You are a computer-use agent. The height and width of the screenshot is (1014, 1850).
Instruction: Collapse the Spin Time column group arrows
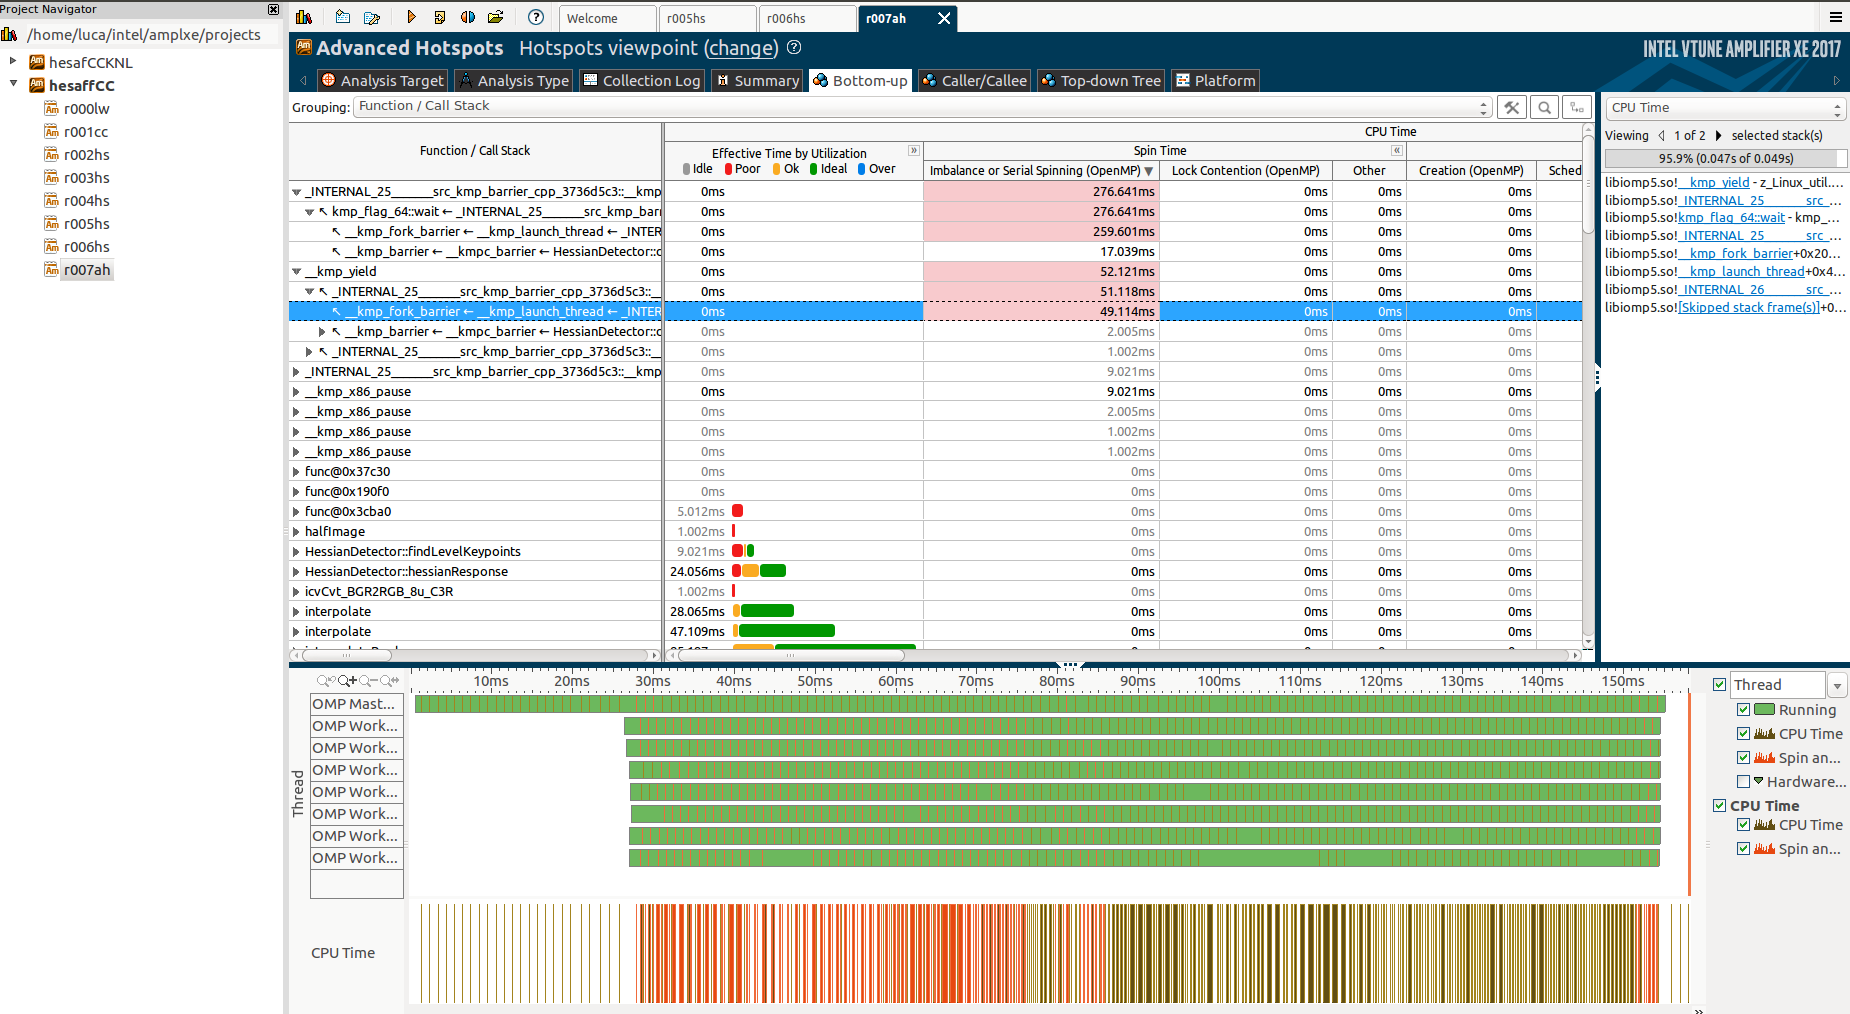(x=1397, y=150)
